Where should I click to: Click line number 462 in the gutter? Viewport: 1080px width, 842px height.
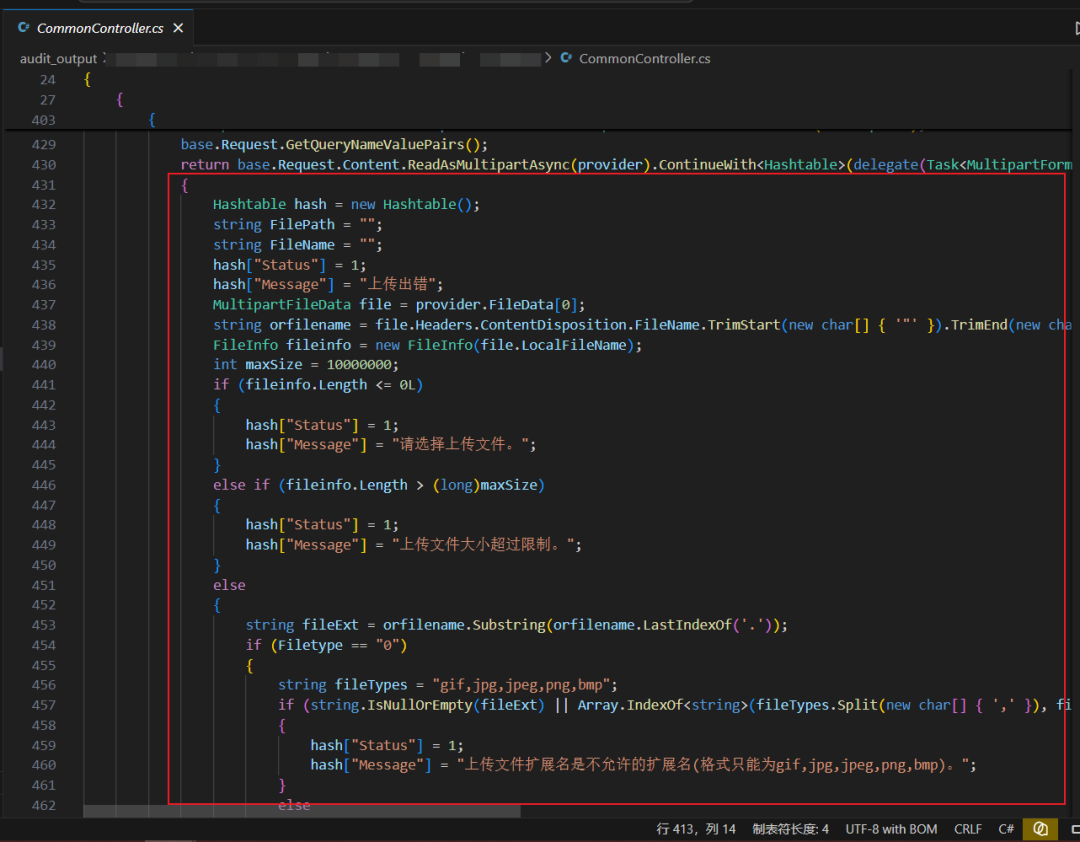pos(43,805)
